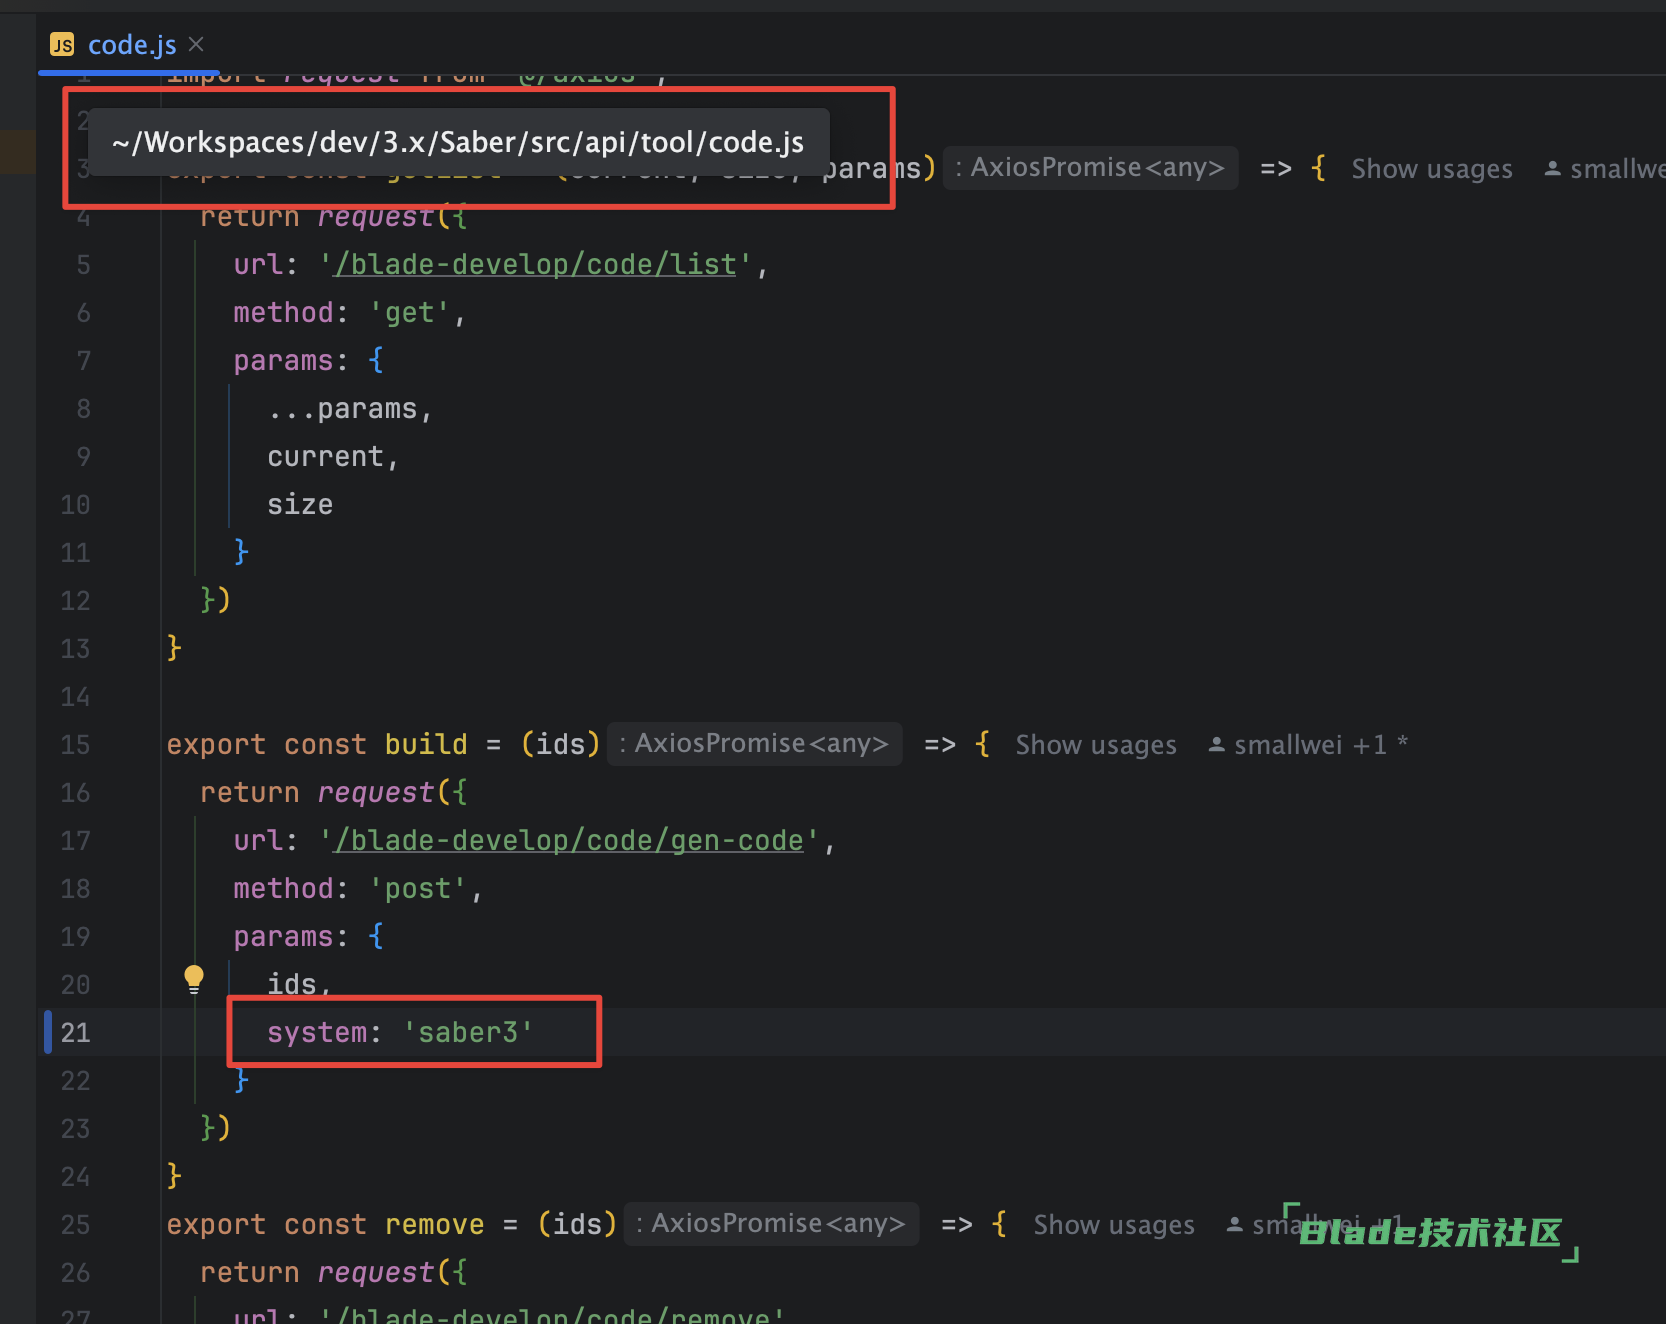Click Show usages for remove function

1114,1225
